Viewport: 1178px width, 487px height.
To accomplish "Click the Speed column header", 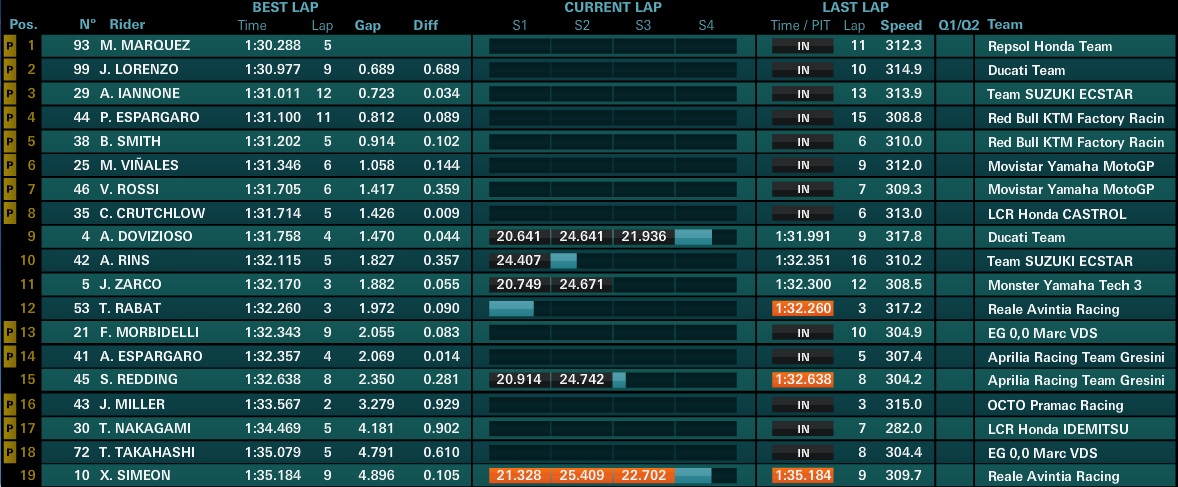I will [x=901, y=25].
